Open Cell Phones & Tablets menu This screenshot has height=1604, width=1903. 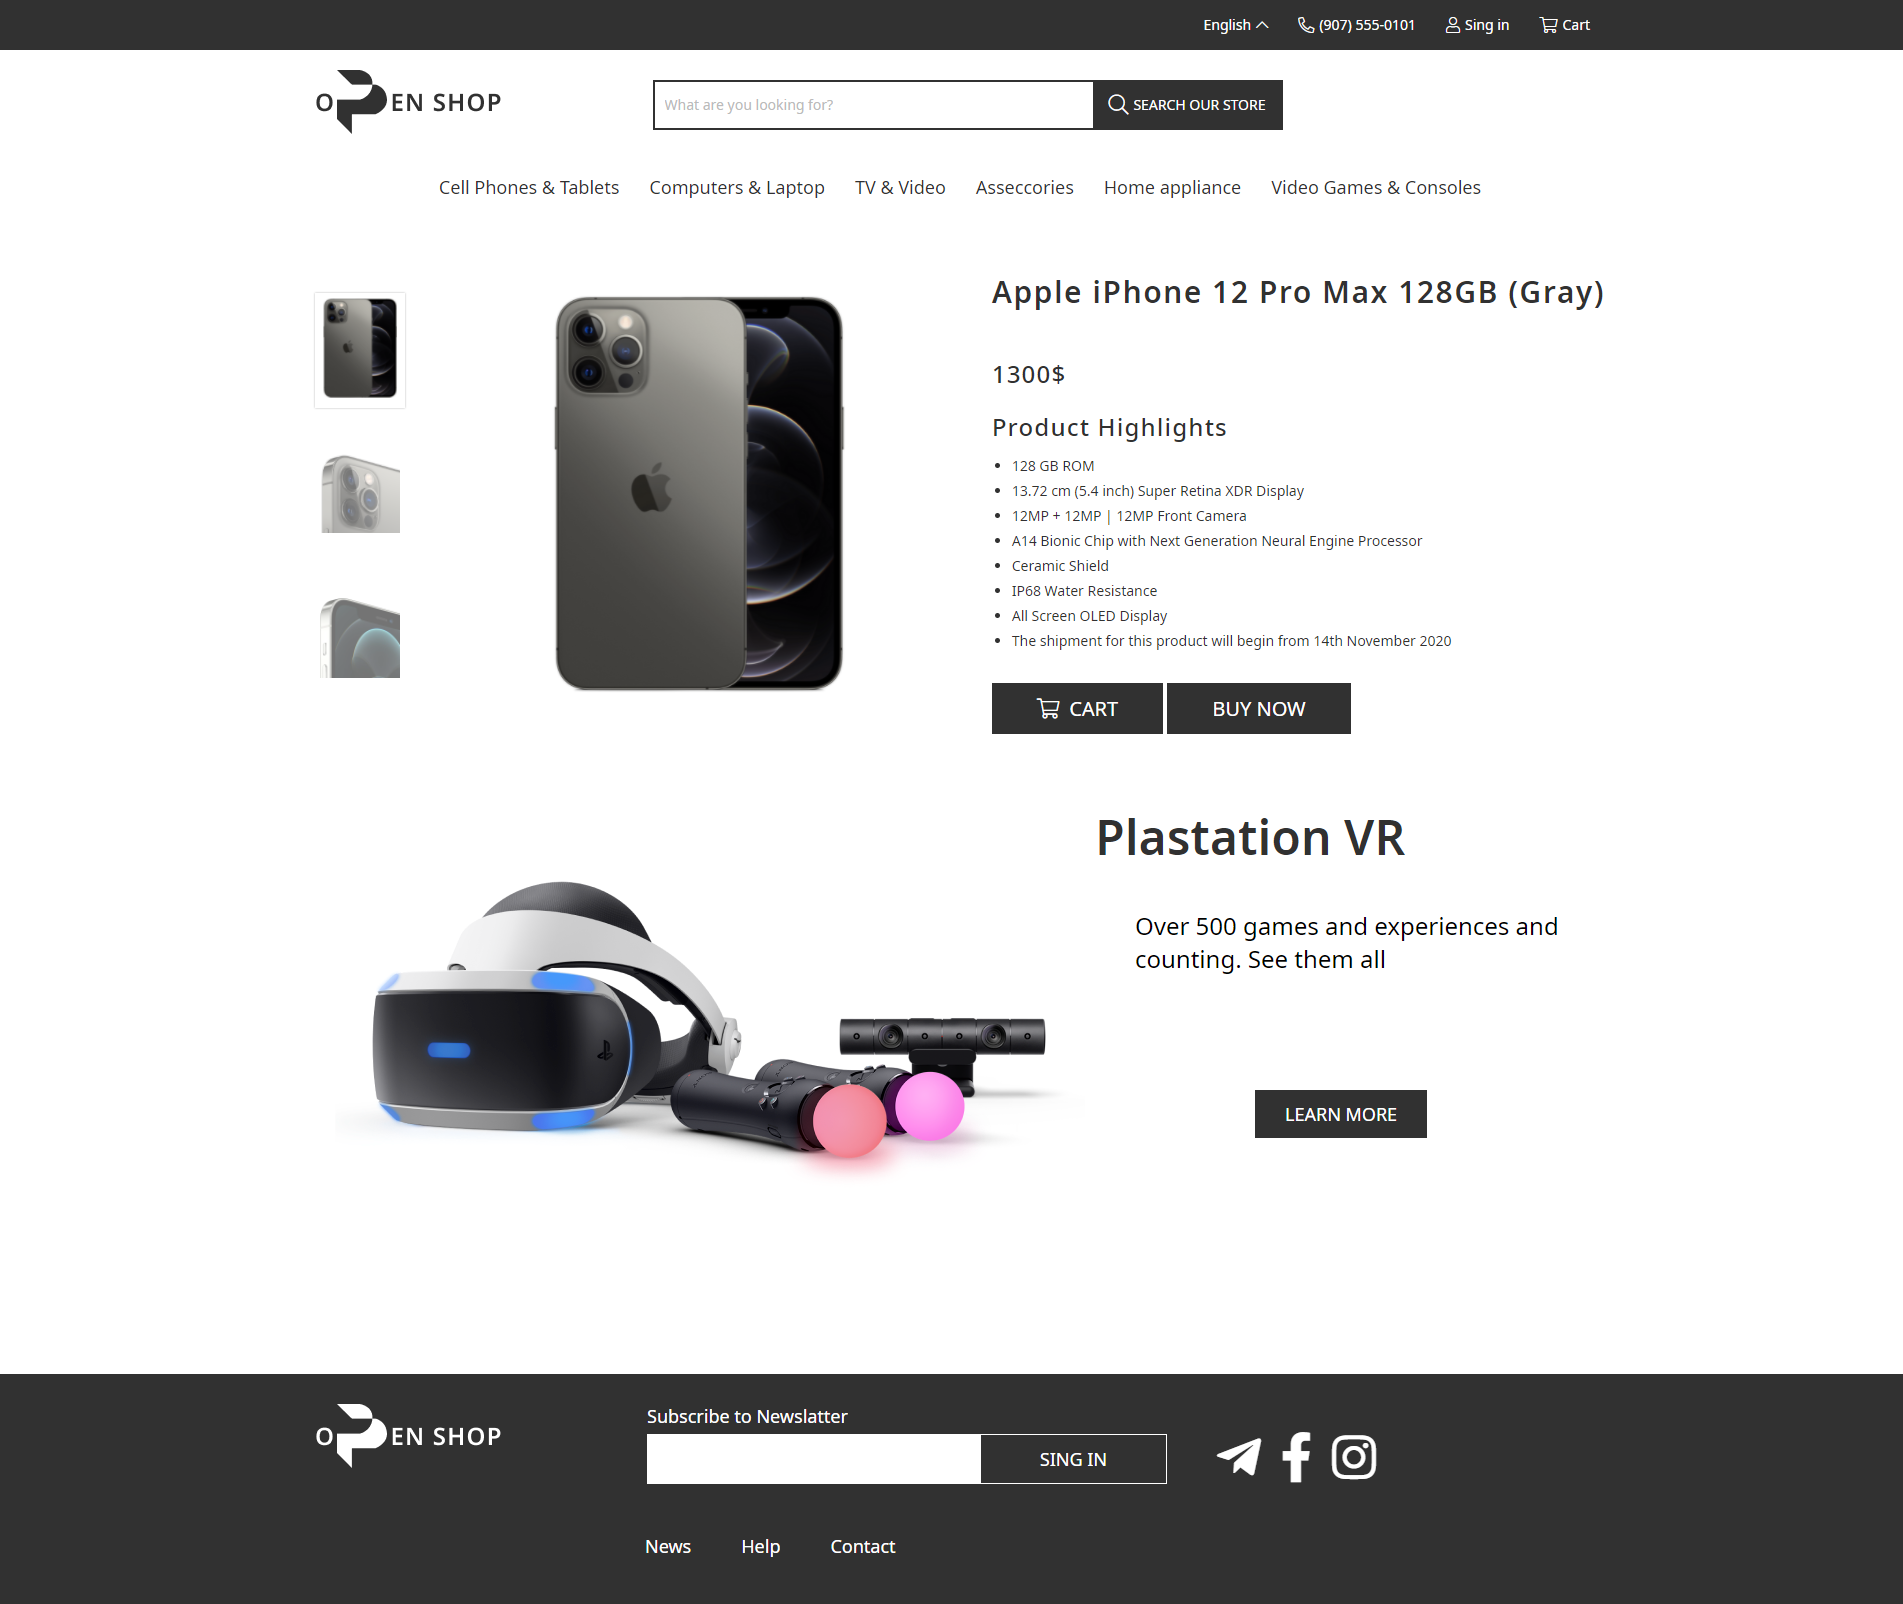point(529,187)
